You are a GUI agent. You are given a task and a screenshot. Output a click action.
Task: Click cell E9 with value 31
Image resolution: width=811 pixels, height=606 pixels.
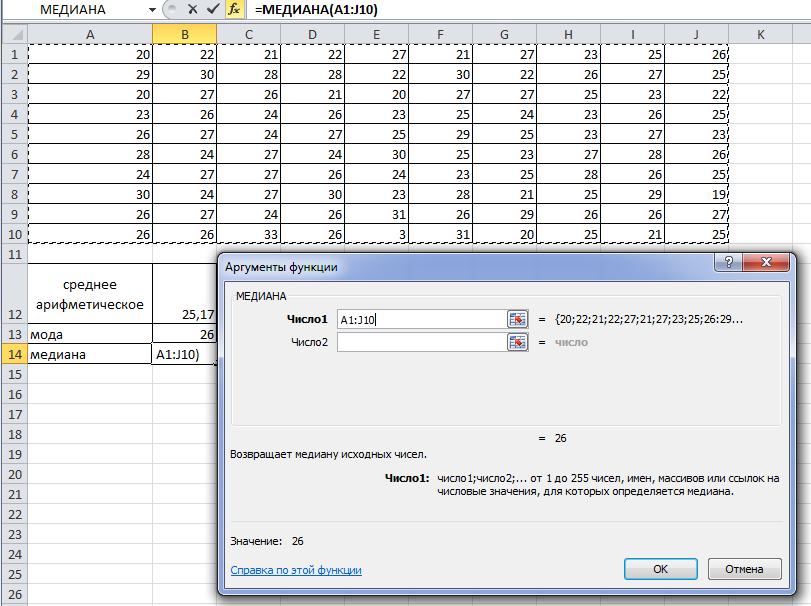(377, 214)
